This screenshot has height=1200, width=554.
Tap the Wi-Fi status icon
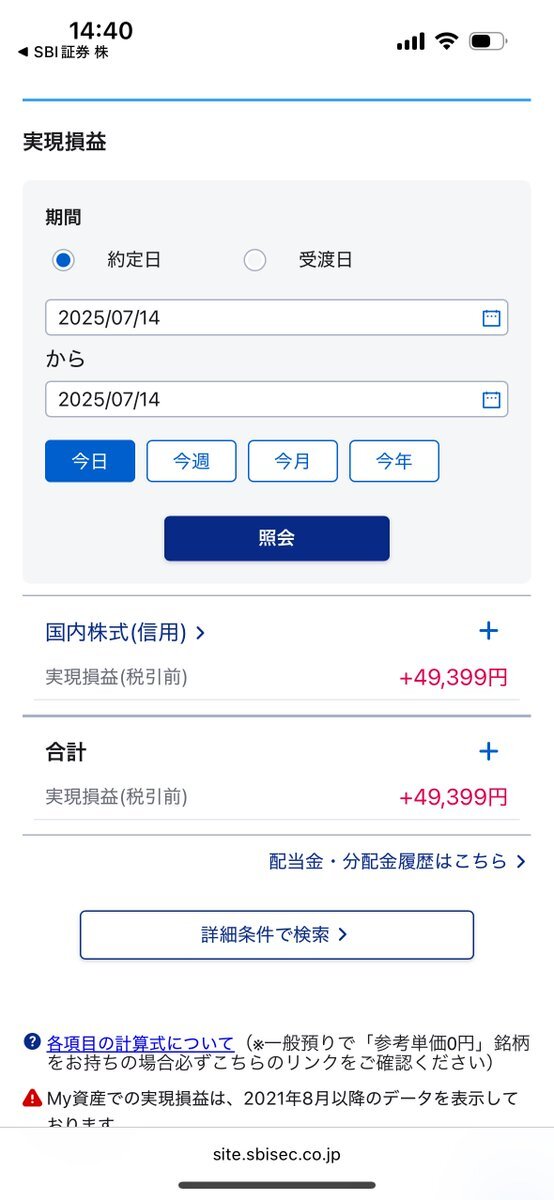(x=447, y=41)
